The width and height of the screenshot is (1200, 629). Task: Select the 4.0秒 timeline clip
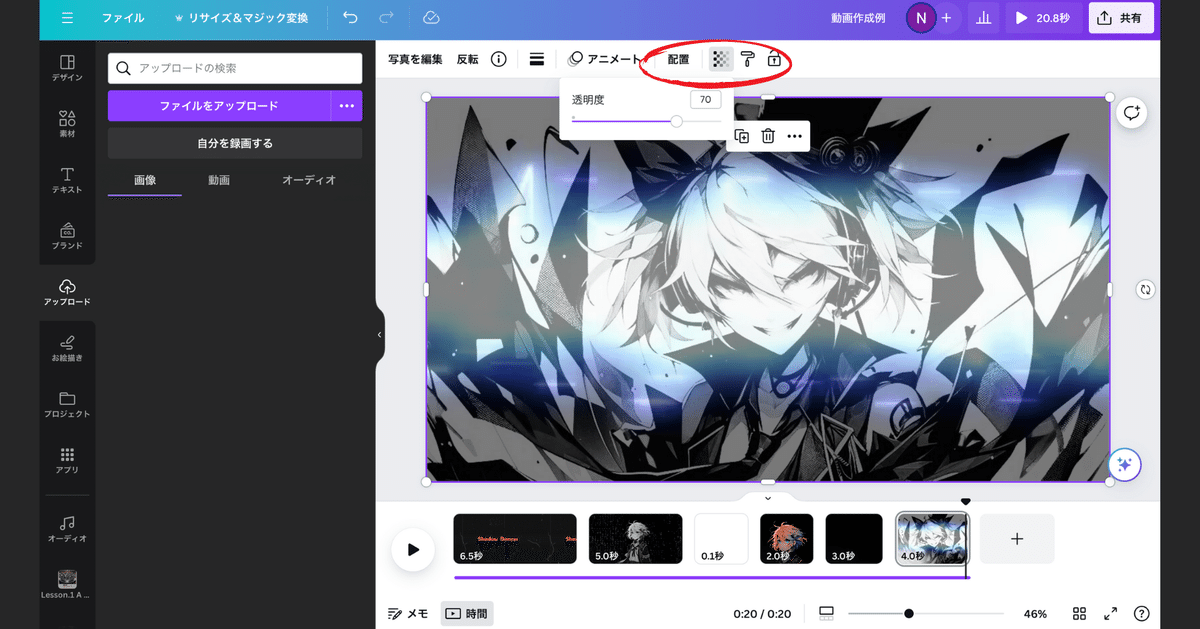coord(932,539)
